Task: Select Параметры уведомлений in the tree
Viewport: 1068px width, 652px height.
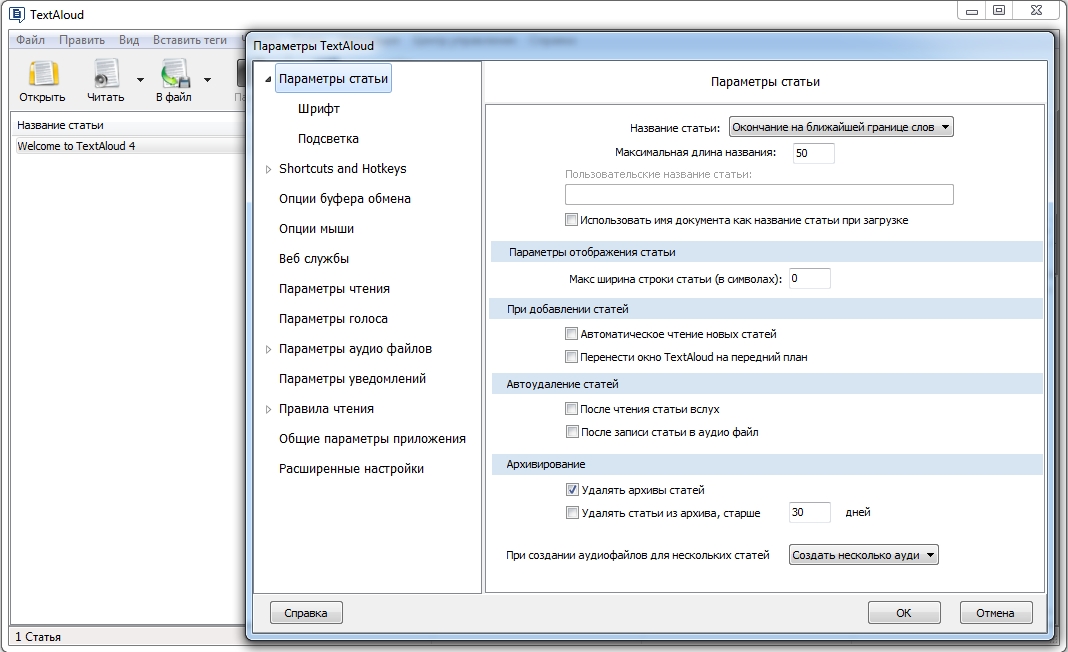Action: coord(352,379)
